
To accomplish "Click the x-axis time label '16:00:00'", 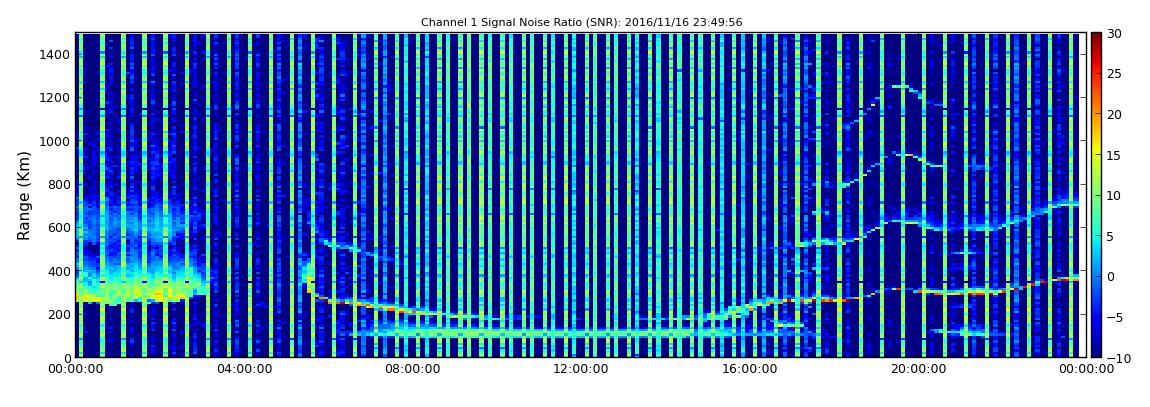I will (749, 369).
